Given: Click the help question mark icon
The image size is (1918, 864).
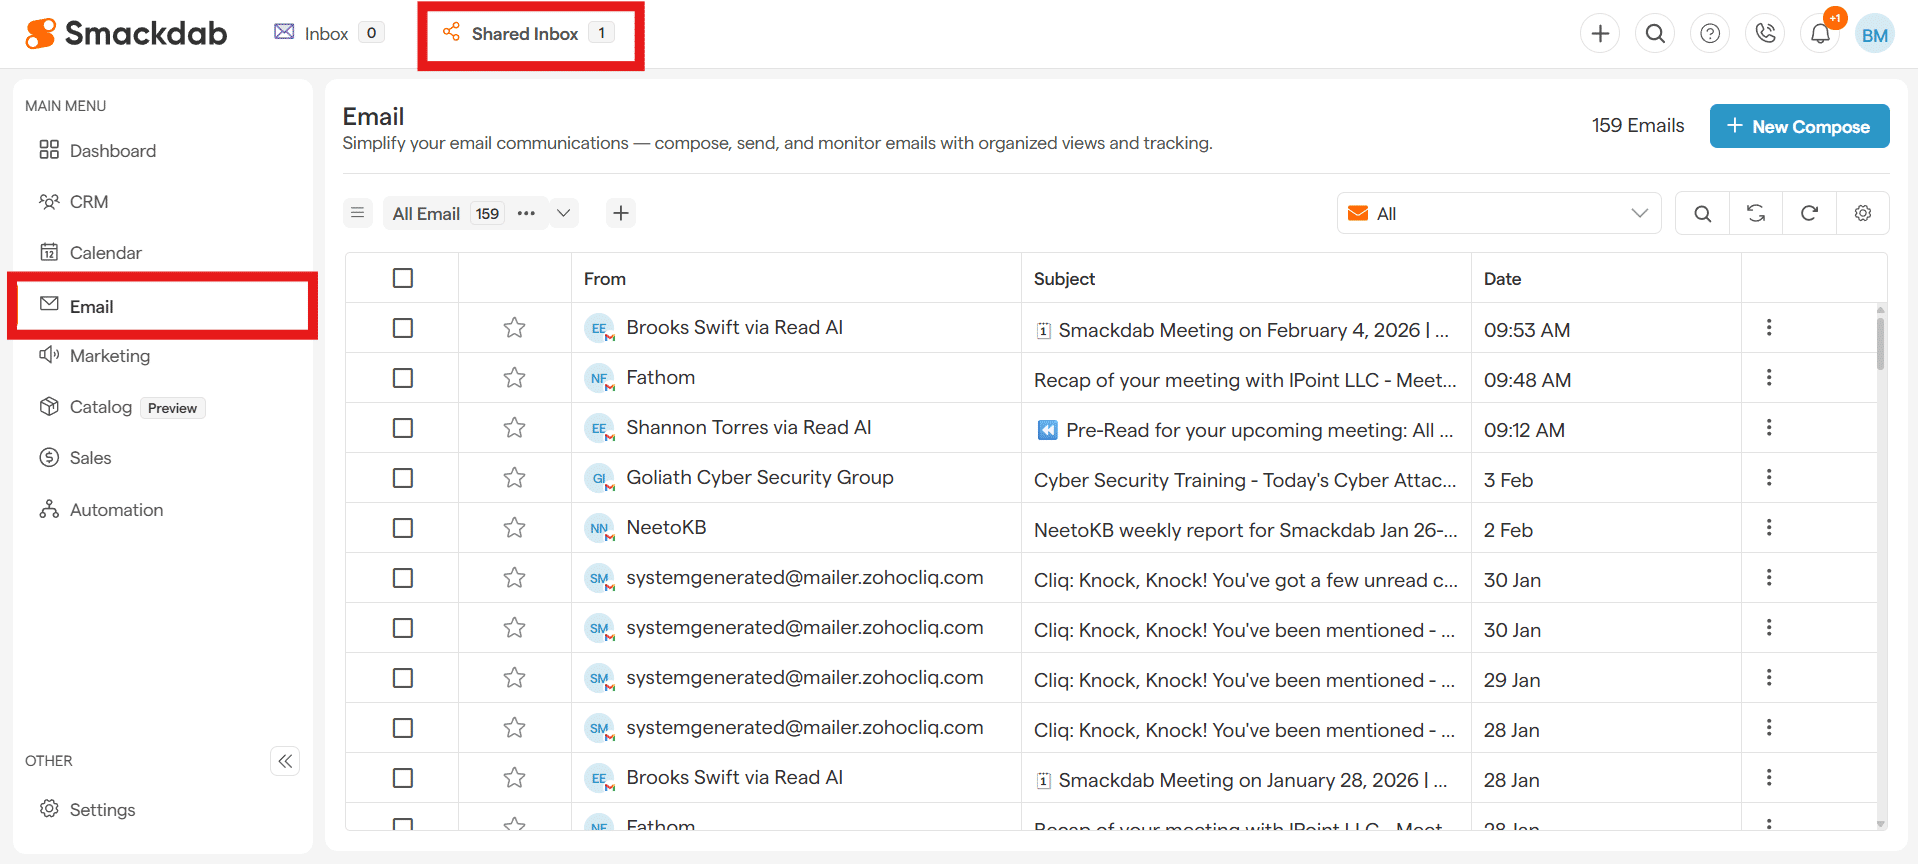Looking at the screenshot, I should tap(1710, 34).
